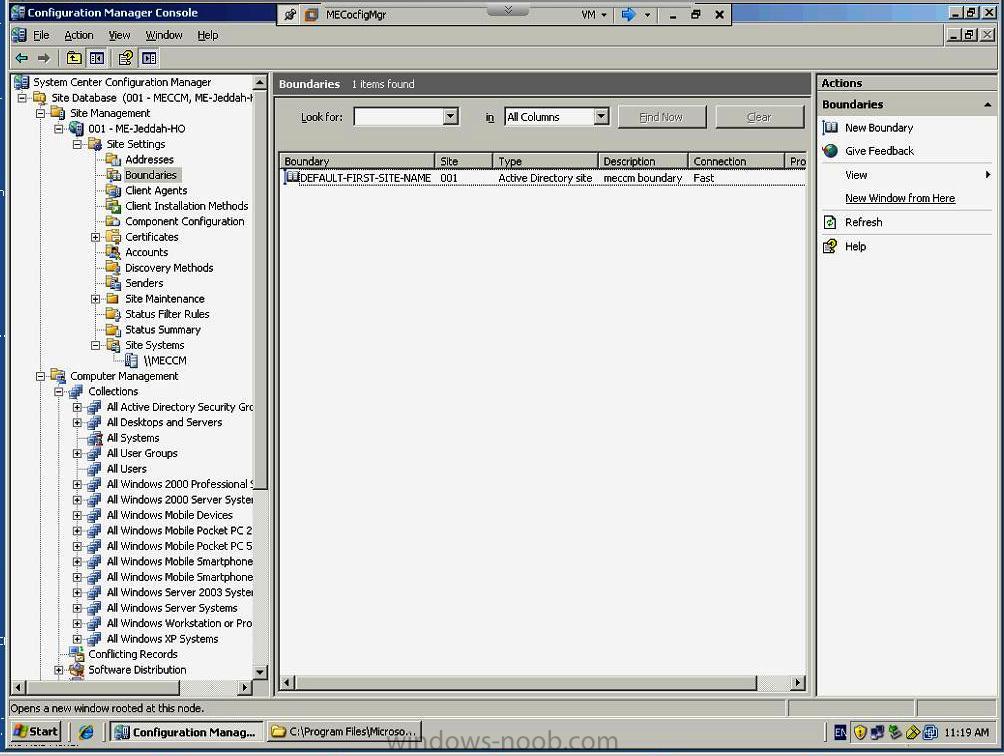Select the Addresses node icon
This screenshot has width=1004, height=756.
[113, 159]
